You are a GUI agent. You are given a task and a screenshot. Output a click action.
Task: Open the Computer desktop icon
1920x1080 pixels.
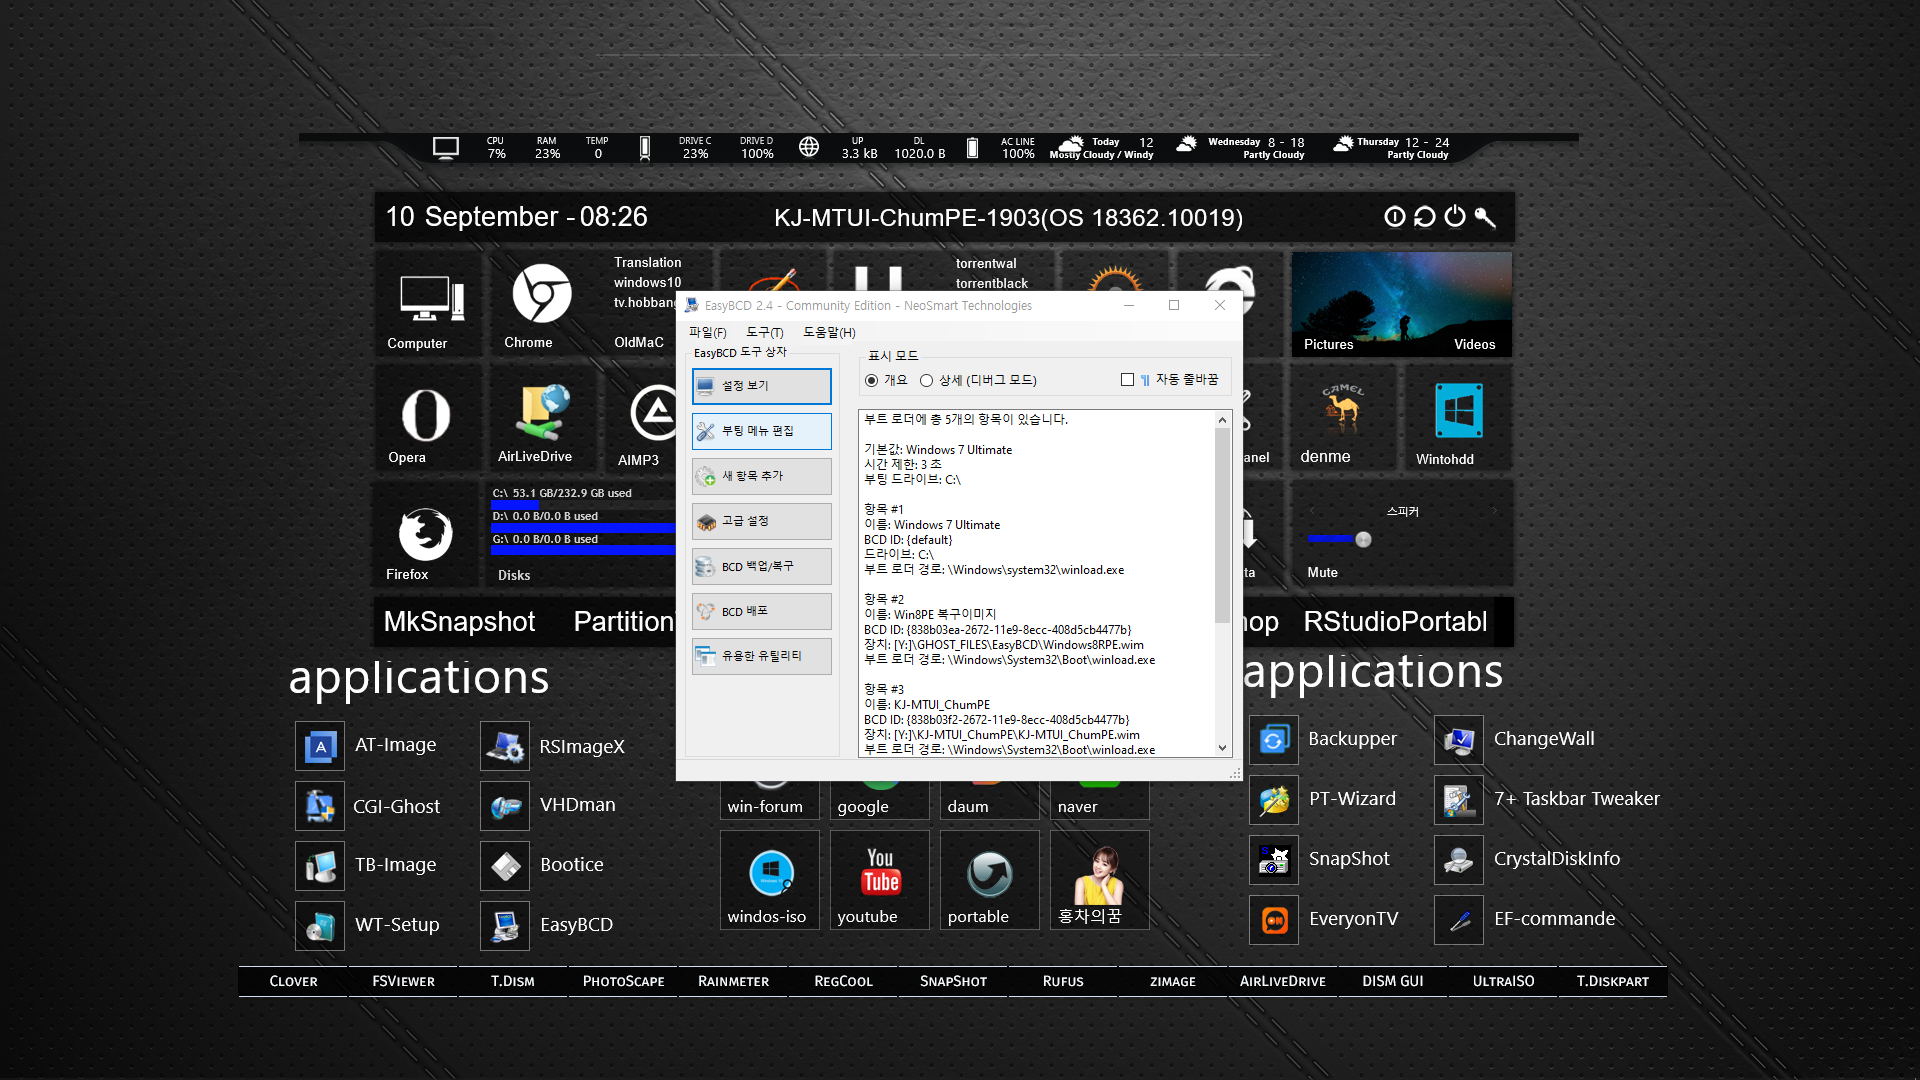click(x=431, y=298)
